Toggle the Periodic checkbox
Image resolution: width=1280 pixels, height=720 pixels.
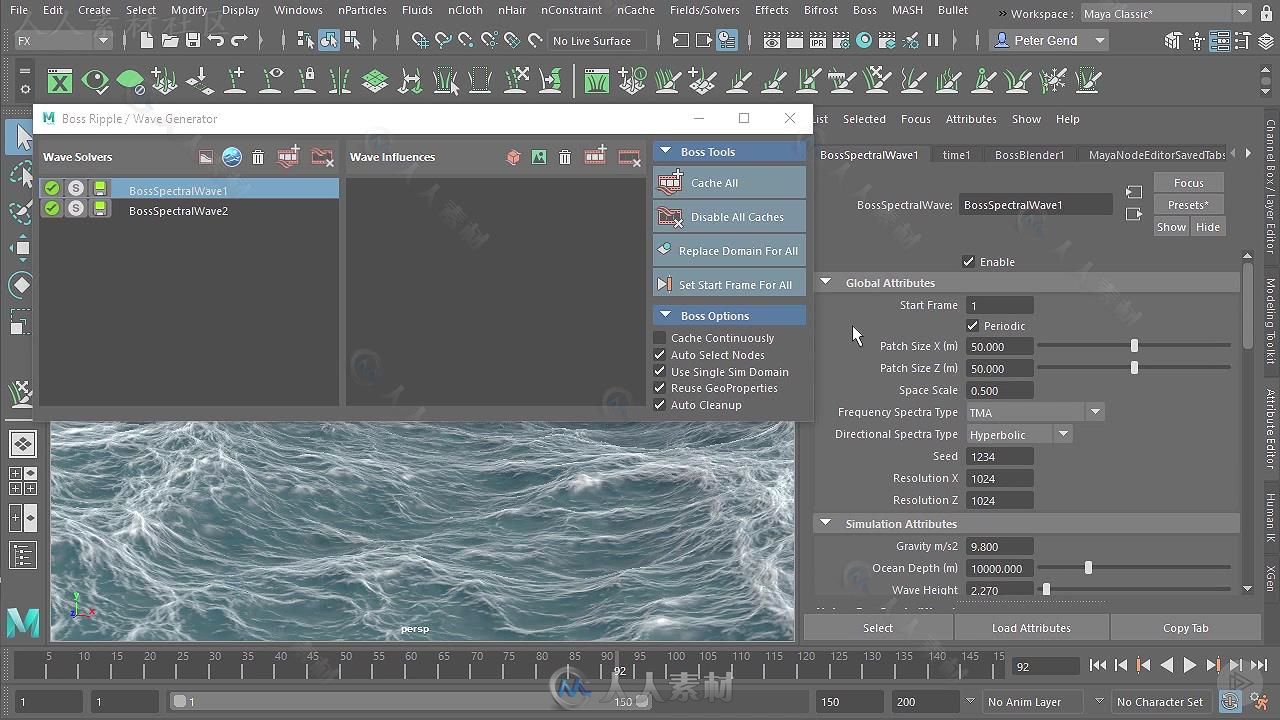pos(973,326)
